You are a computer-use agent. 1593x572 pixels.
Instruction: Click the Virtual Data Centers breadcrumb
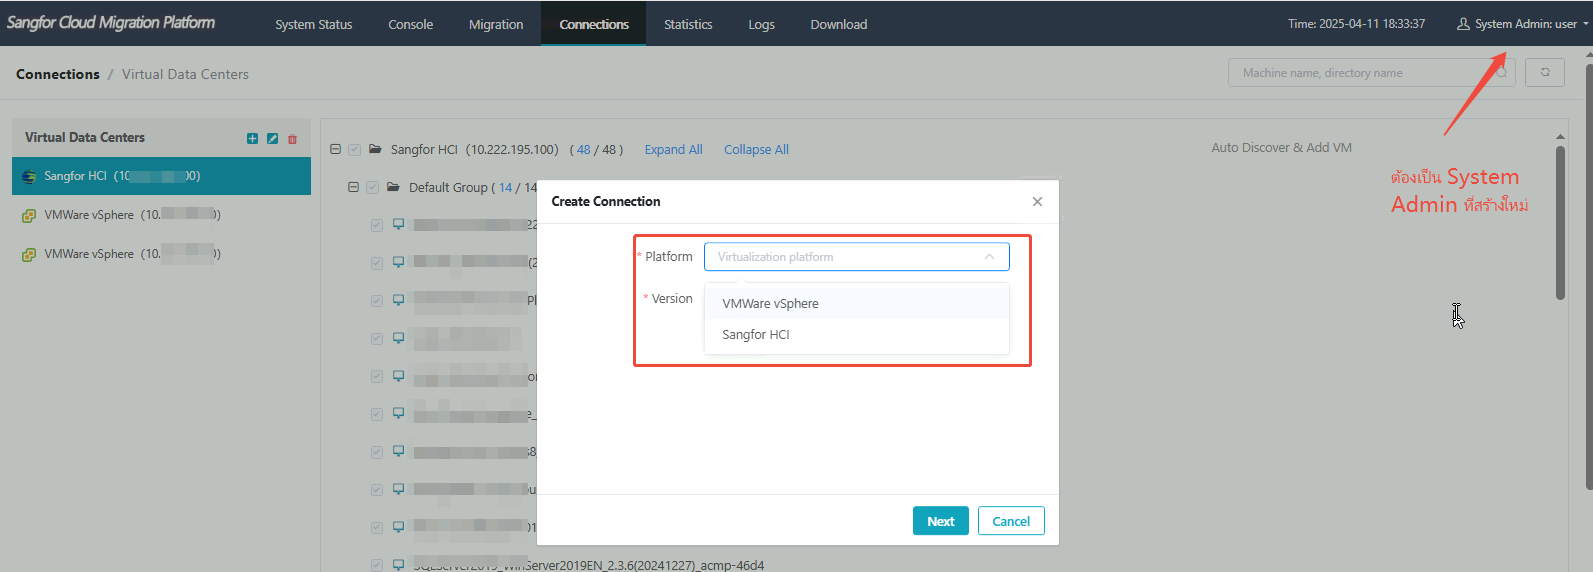coord(185,74)
